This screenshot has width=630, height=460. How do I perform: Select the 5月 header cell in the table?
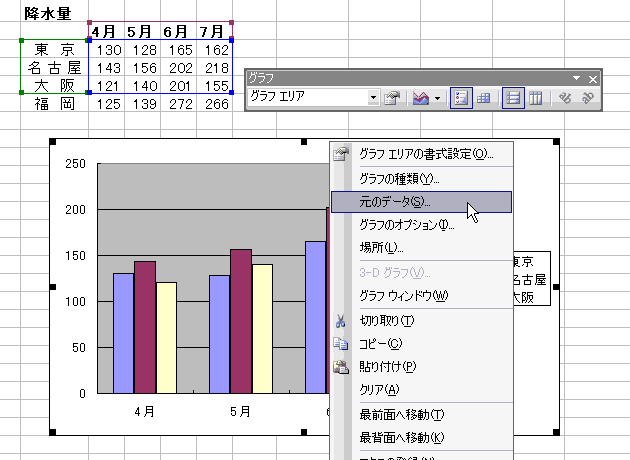[x=142, y=31]
